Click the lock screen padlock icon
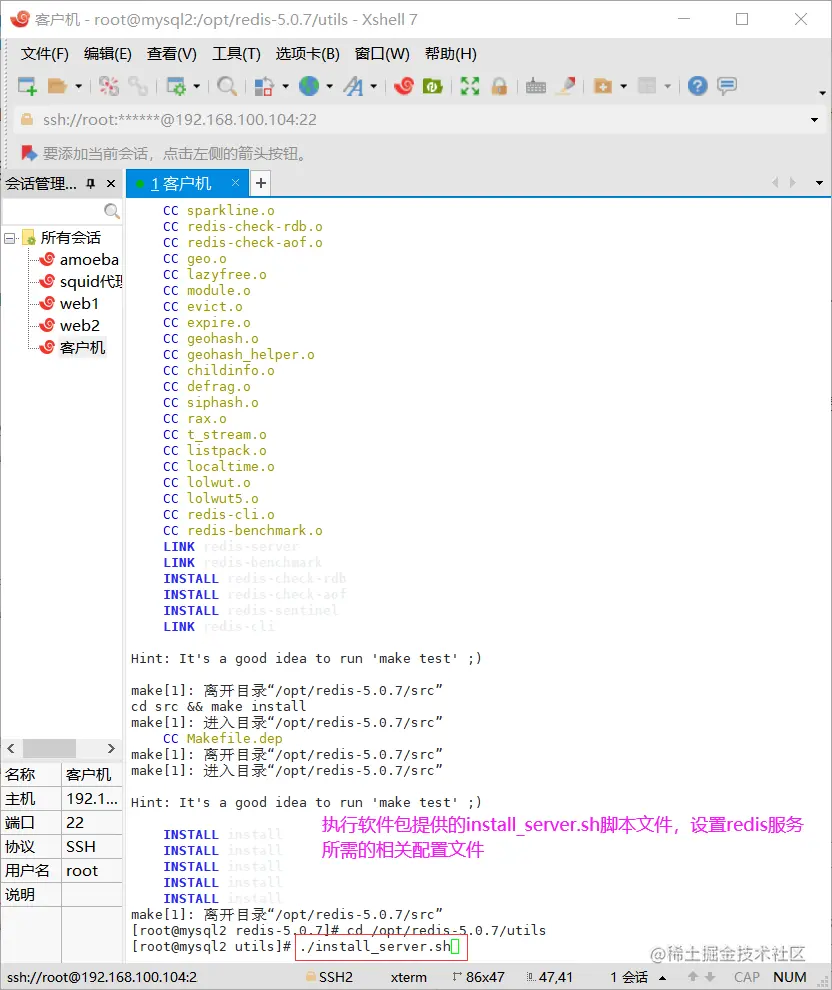This screenshot has height=990, width=832. point(499,86)
